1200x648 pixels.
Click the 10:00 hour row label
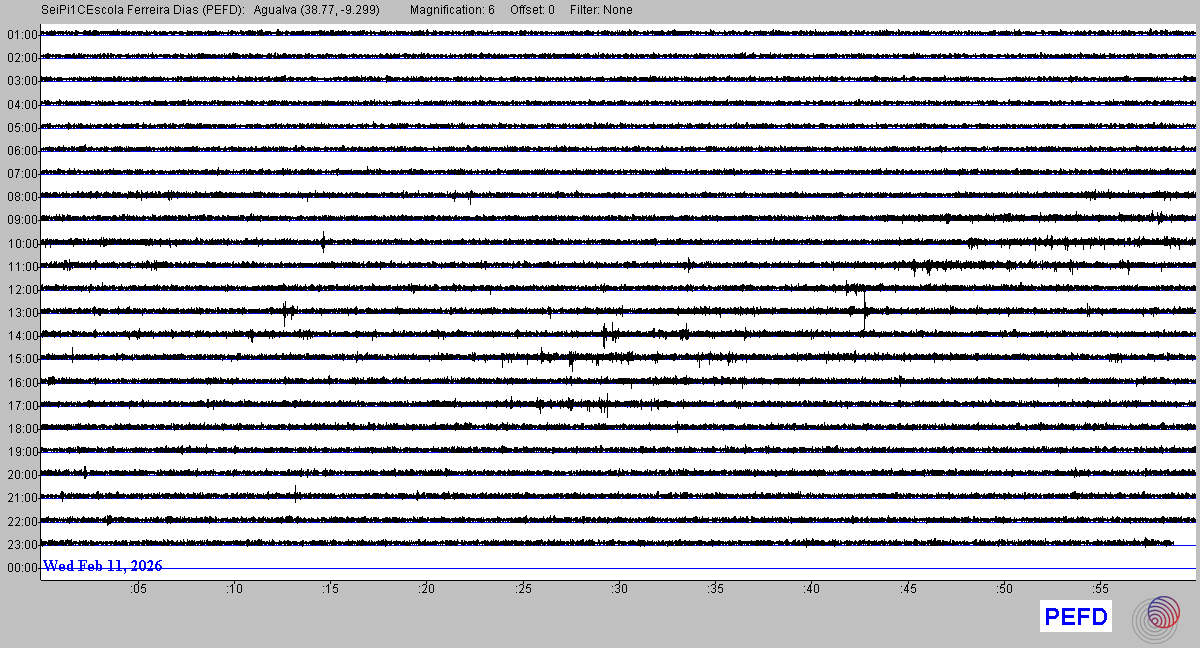point(22,244)
